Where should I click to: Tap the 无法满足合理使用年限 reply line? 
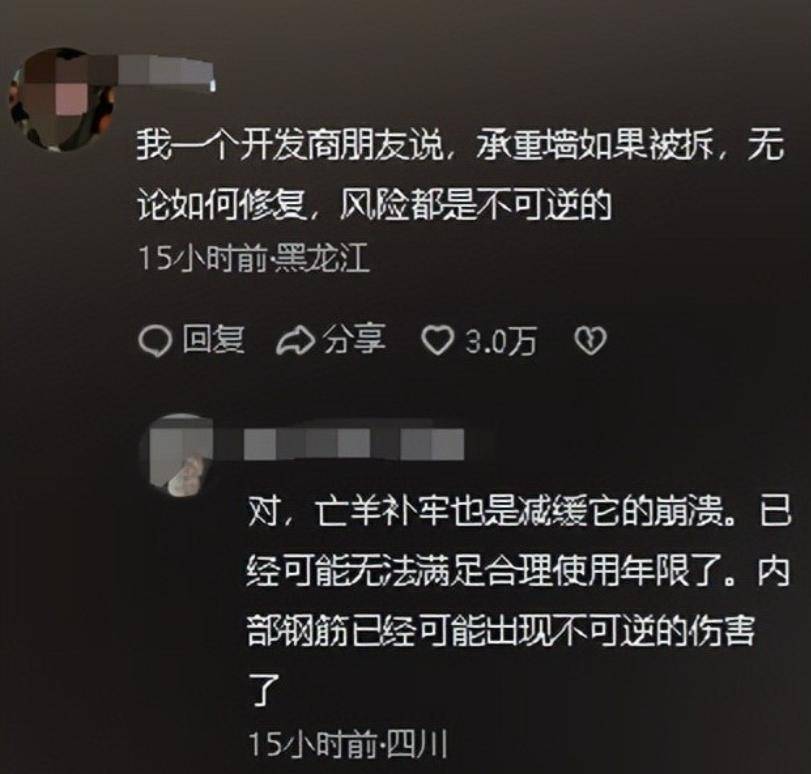click(x=519, y=572)
